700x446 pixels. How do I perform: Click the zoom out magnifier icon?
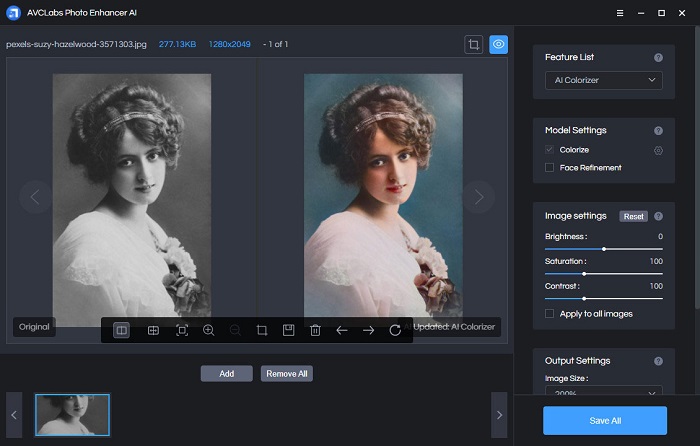point(235,330)
